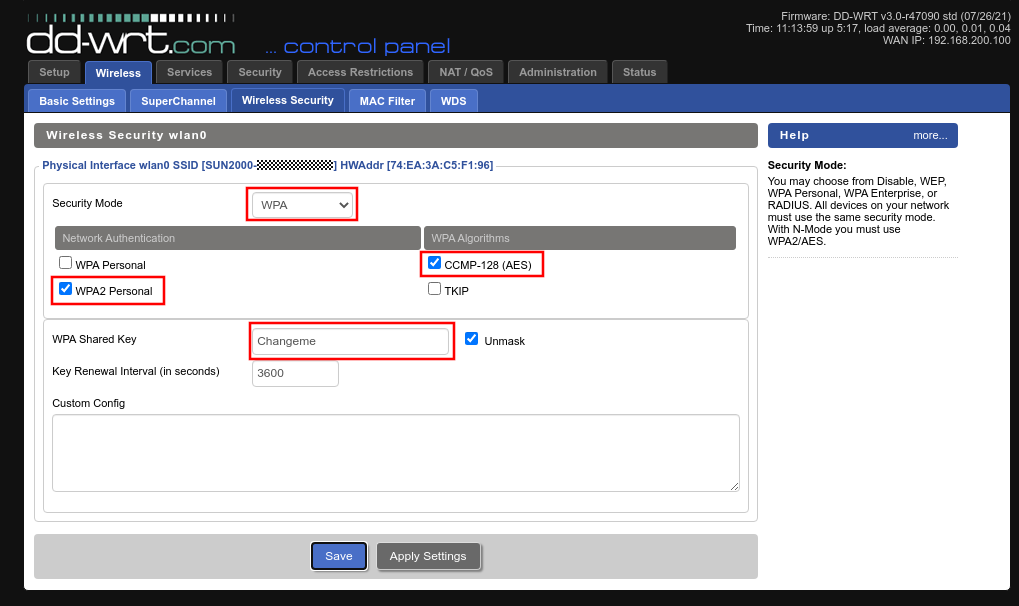
Task: Uncheck the WPA2 Personal checkbox
Action: [x=66, y=289]
